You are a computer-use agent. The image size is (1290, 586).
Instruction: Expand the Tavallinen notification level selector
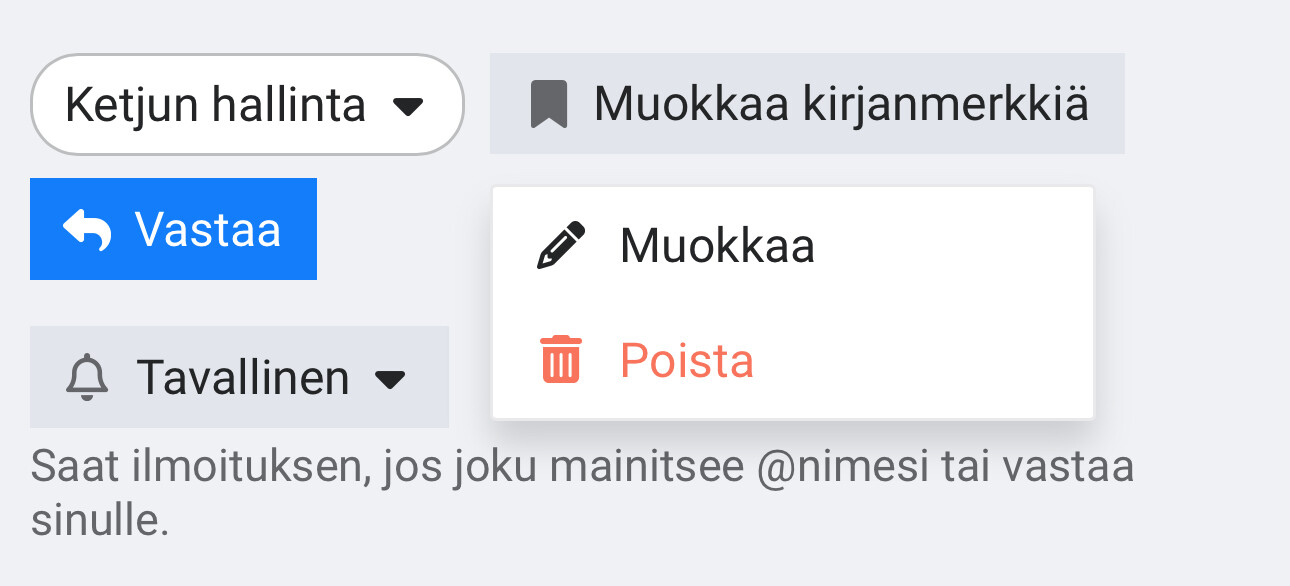coord(239,378)
